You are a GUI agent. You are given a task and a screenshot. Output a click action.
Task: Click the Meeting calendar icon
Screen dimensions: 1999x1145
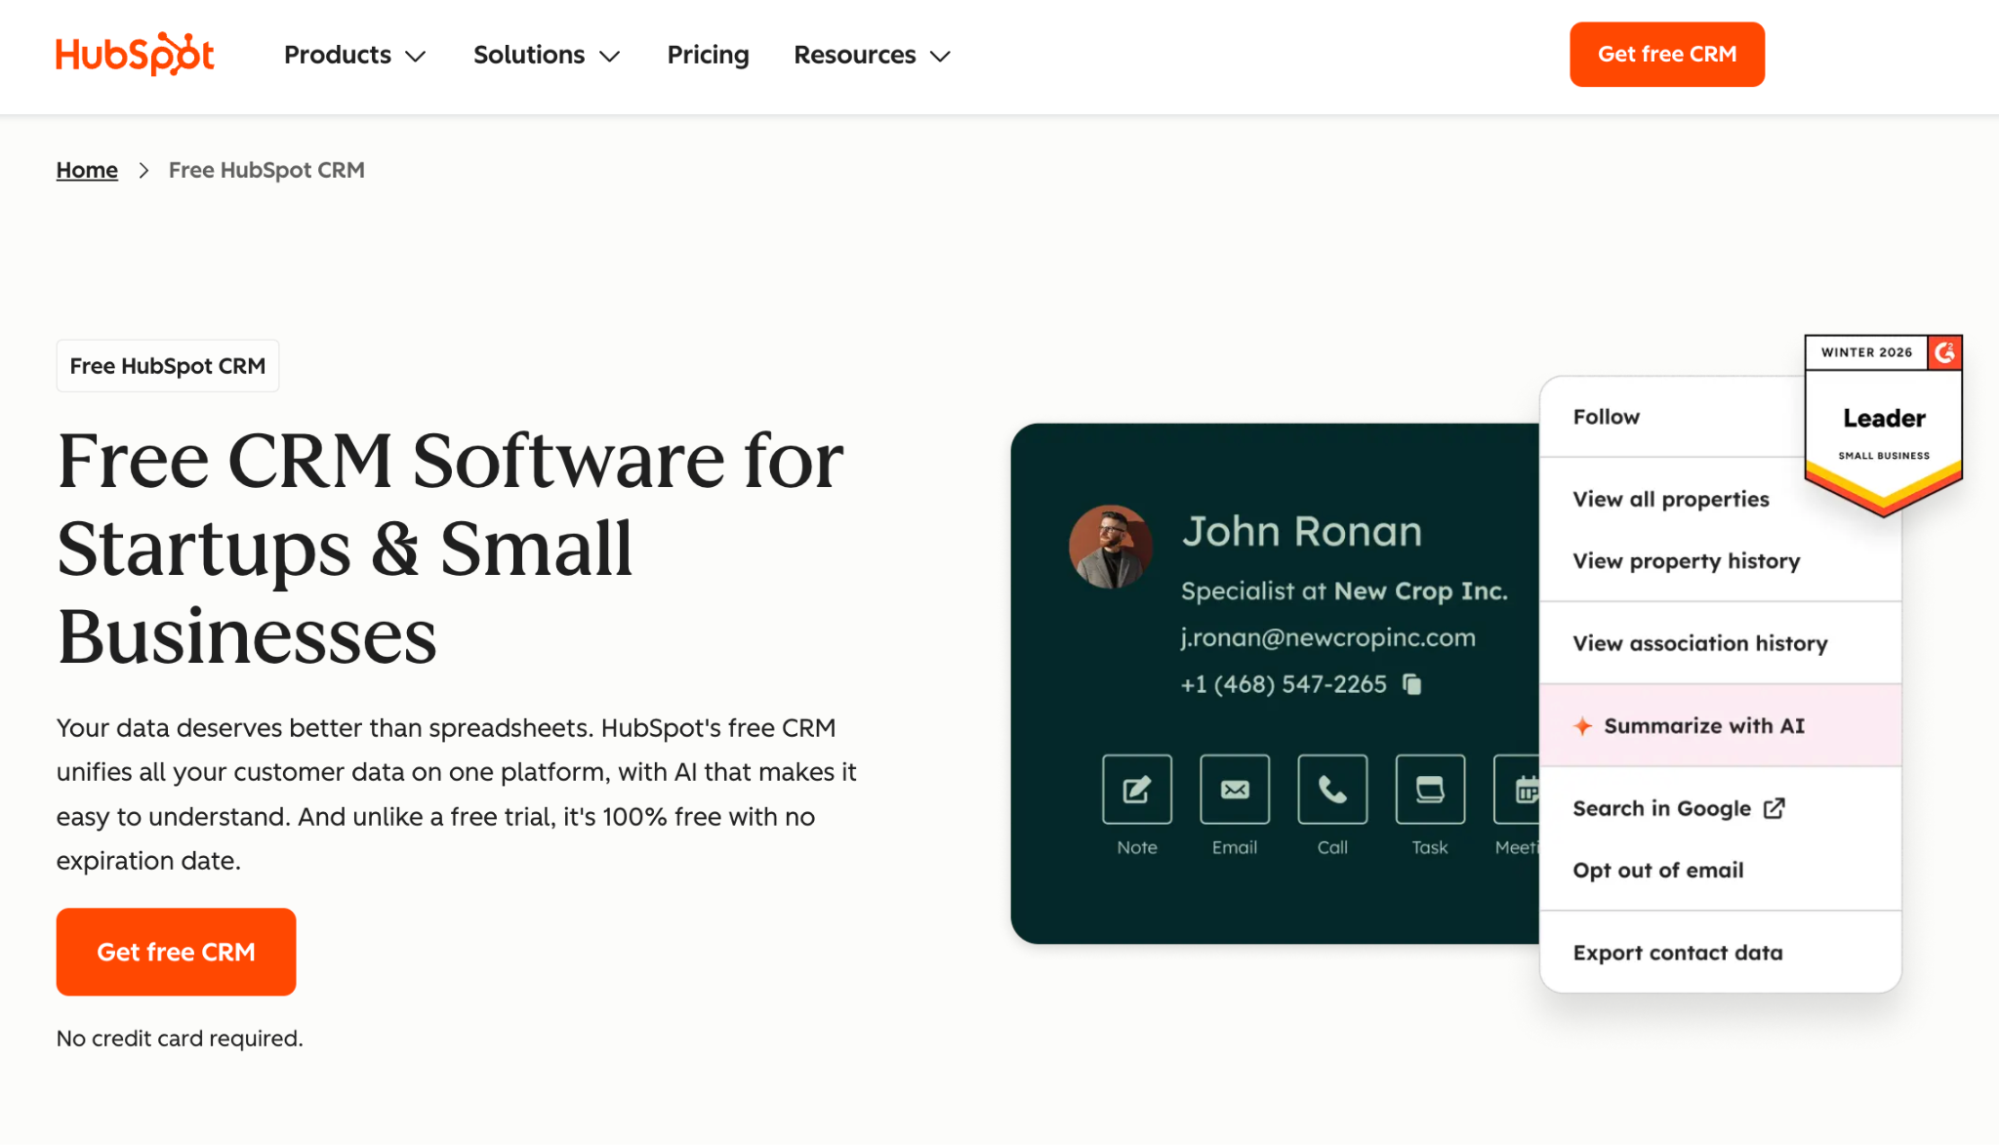[1518, 789]
